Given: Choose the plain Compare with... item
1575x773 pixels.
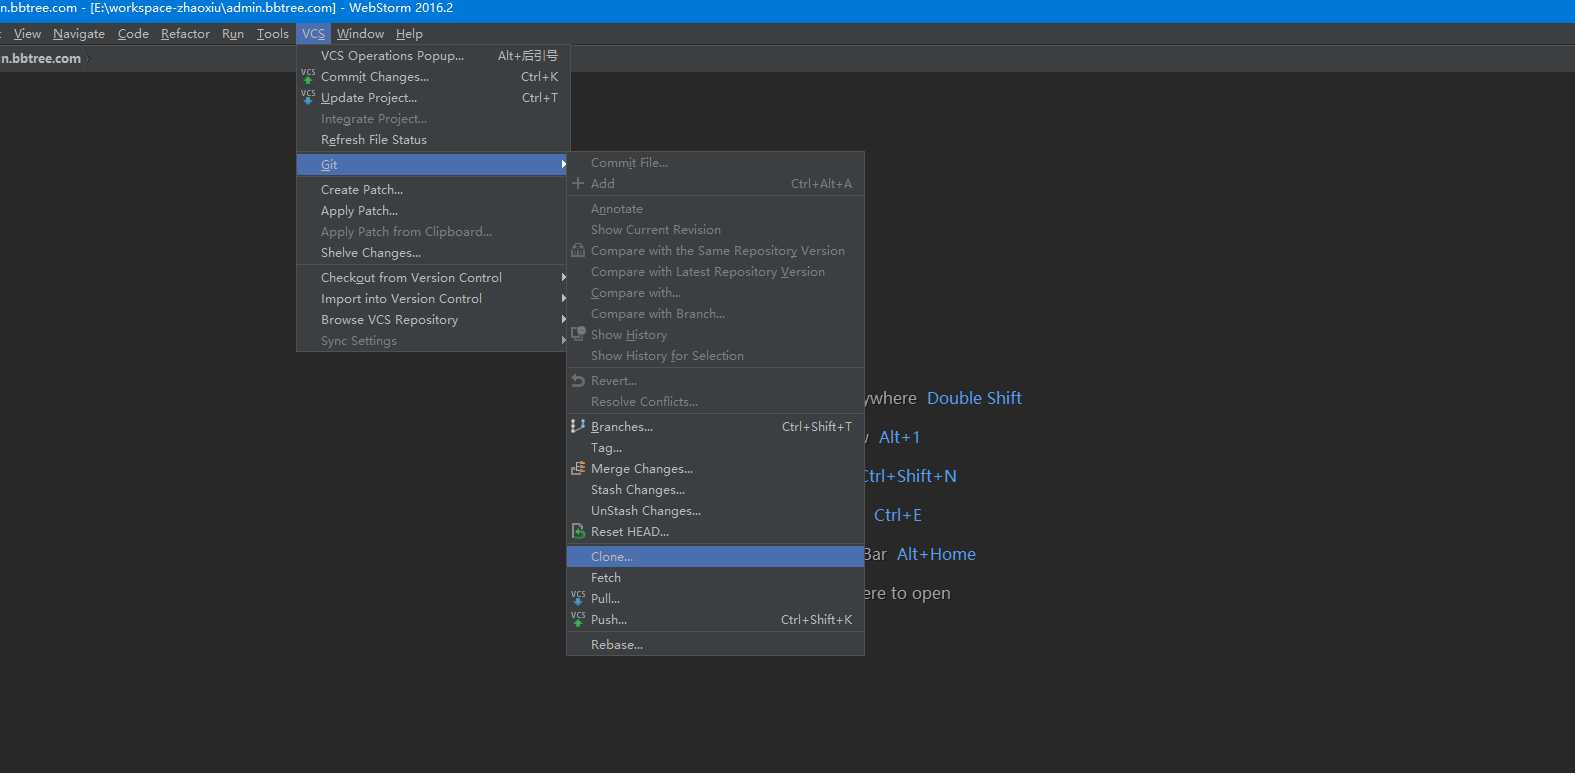Looking at the screenshot, I should click(715, 292).
